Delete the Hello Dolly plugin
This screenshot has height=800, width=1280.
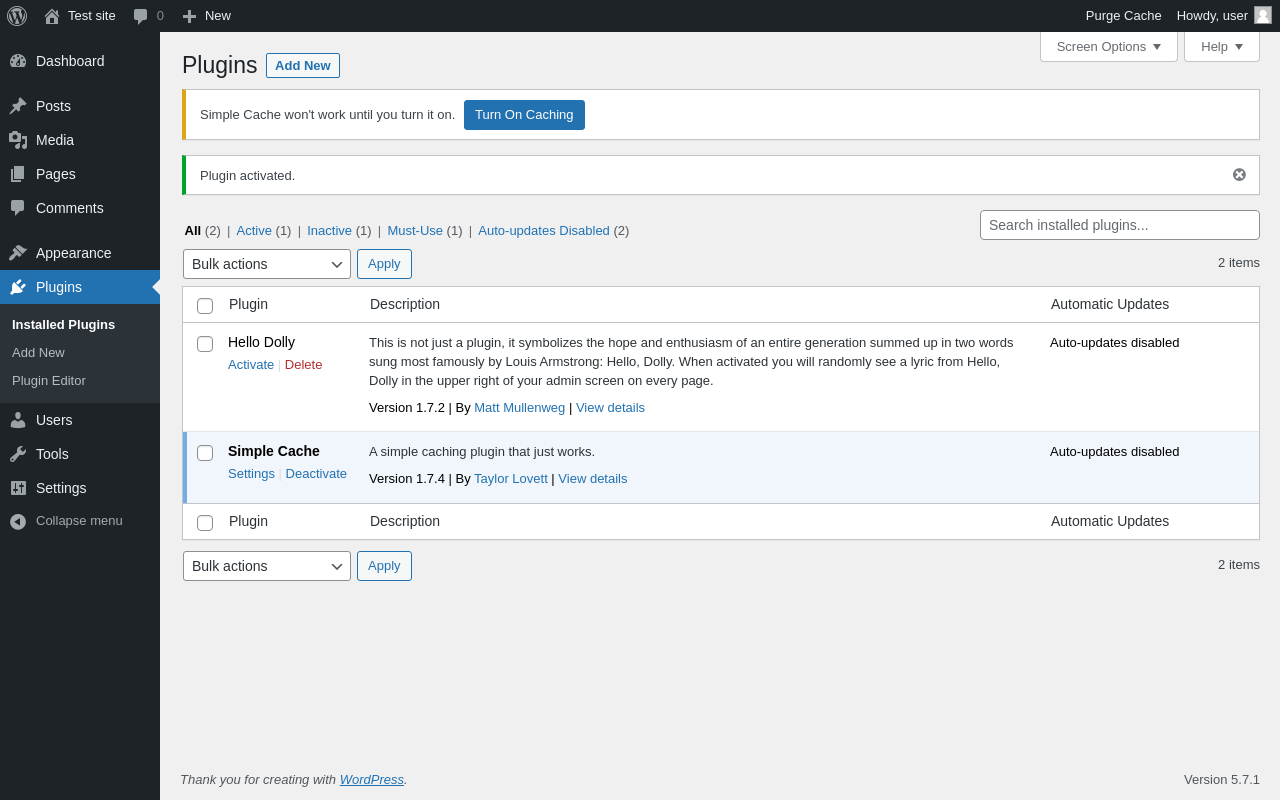click(x=304, y=365)
